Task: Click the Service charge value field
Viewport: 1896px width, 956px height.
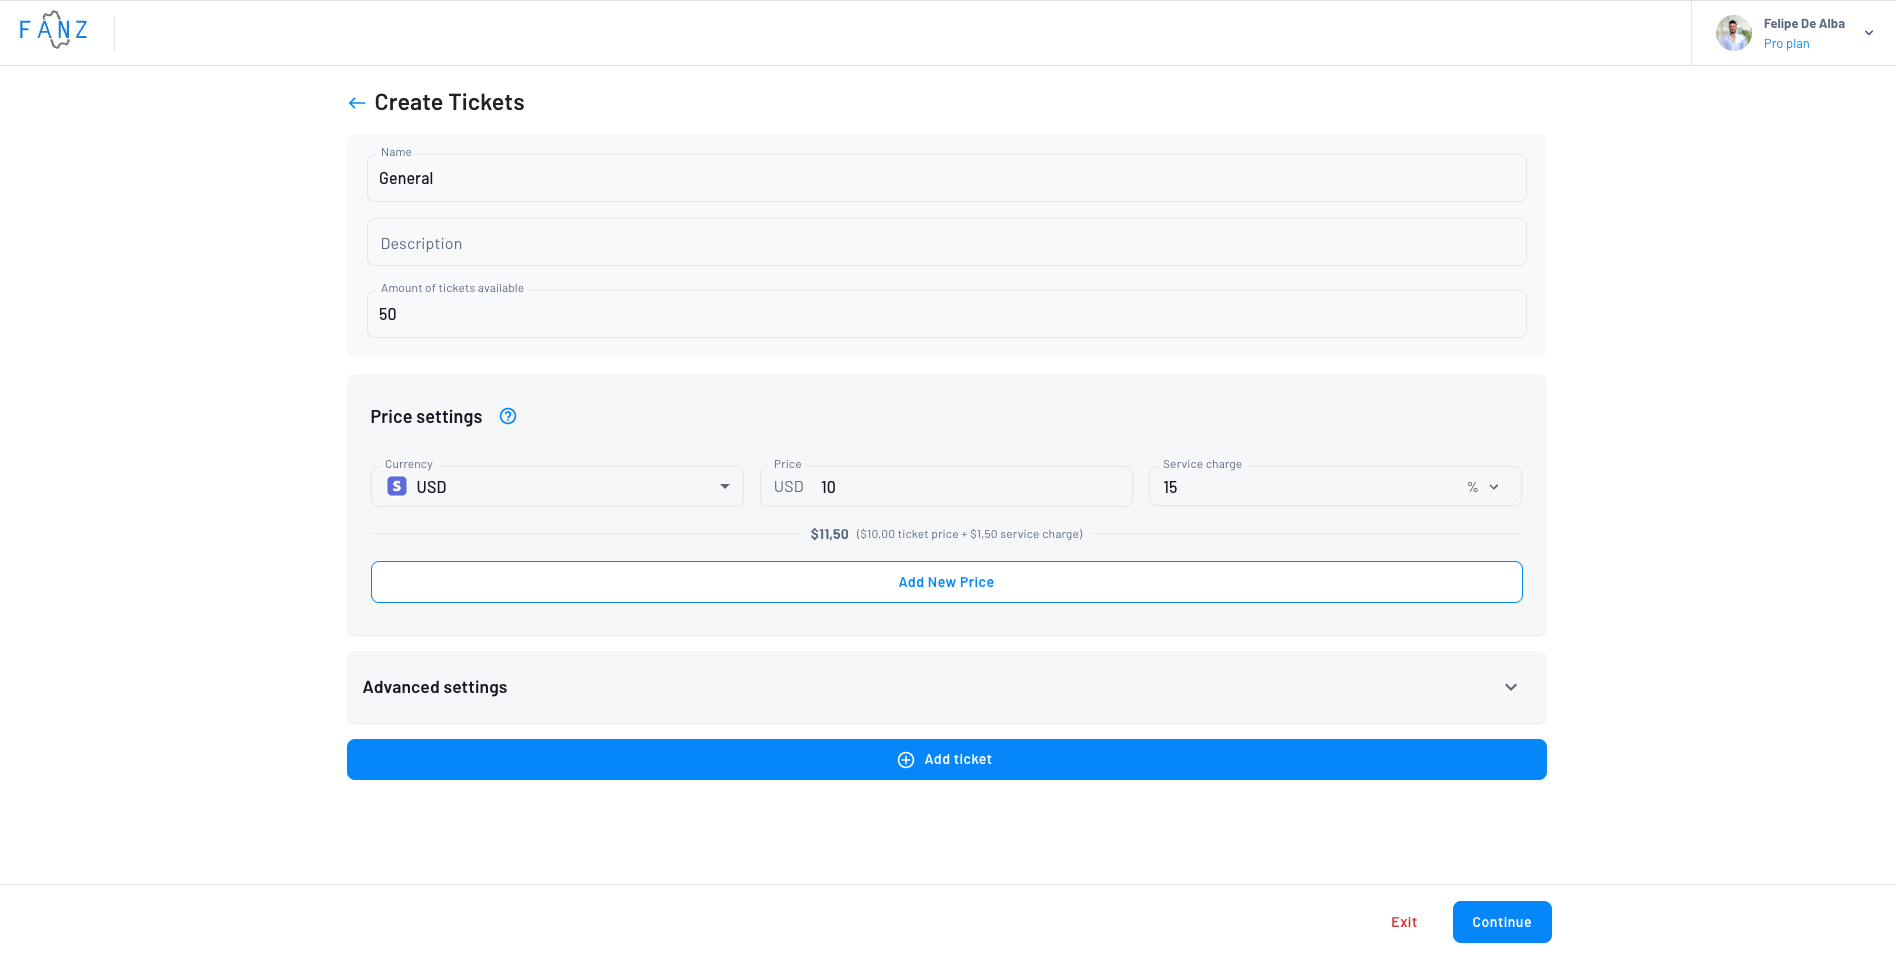Action: pos(1300,487)
